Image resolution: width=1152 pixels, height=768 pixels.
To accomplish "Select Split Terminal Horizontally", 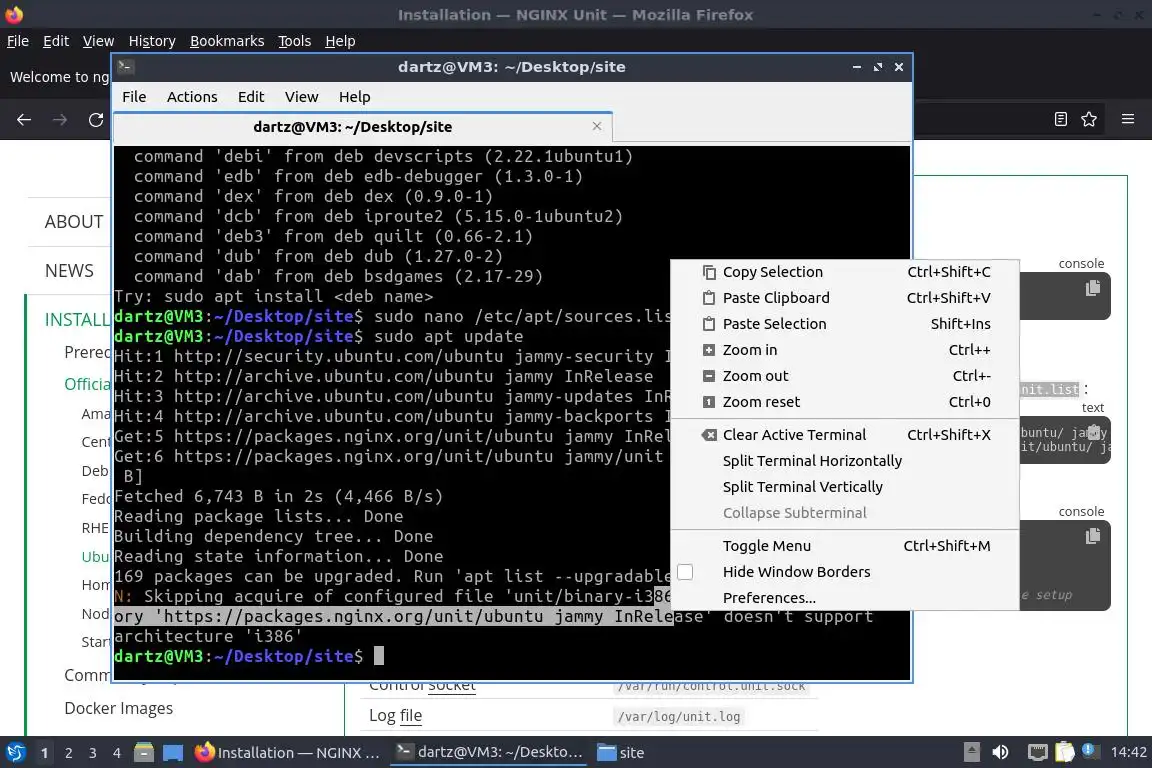I will pyautogui.click(x=845, y=461).
